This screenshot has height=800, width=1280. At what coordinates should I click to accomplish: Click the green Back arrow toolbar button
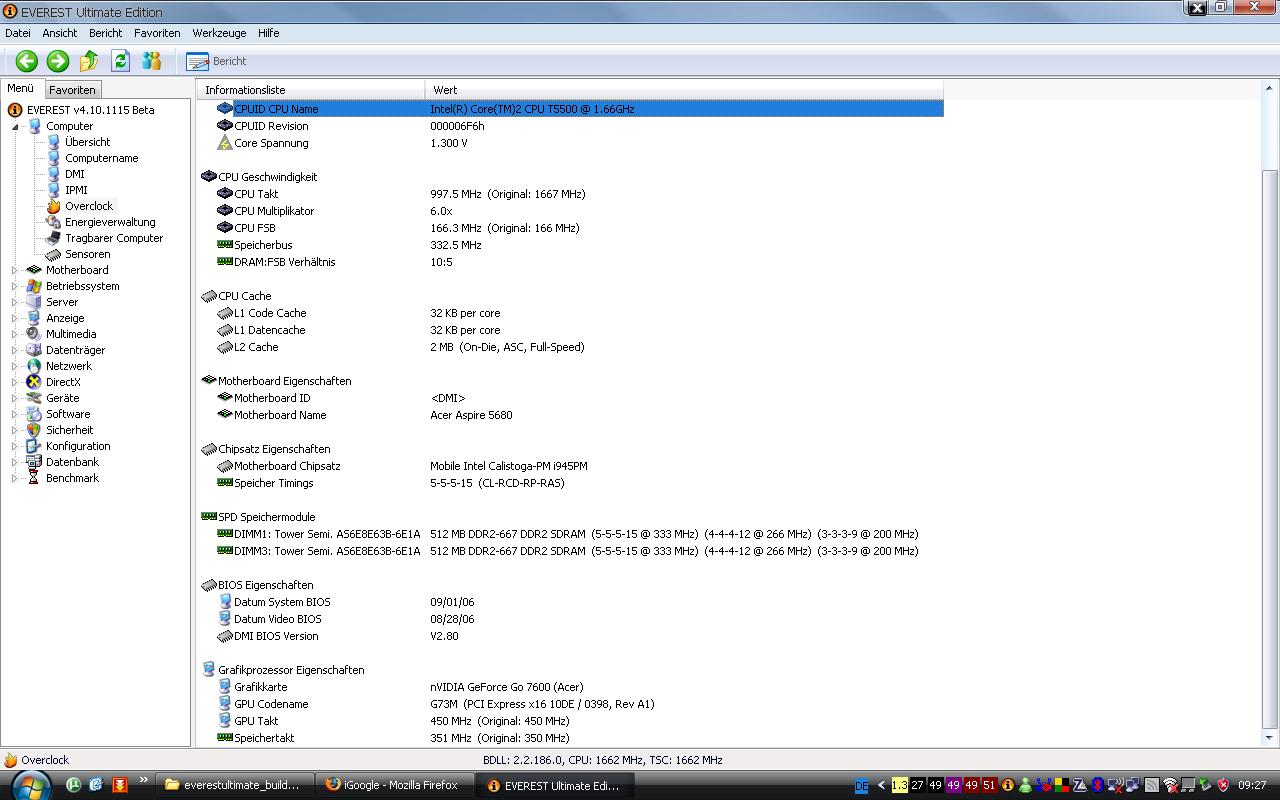tap(27, 61)
